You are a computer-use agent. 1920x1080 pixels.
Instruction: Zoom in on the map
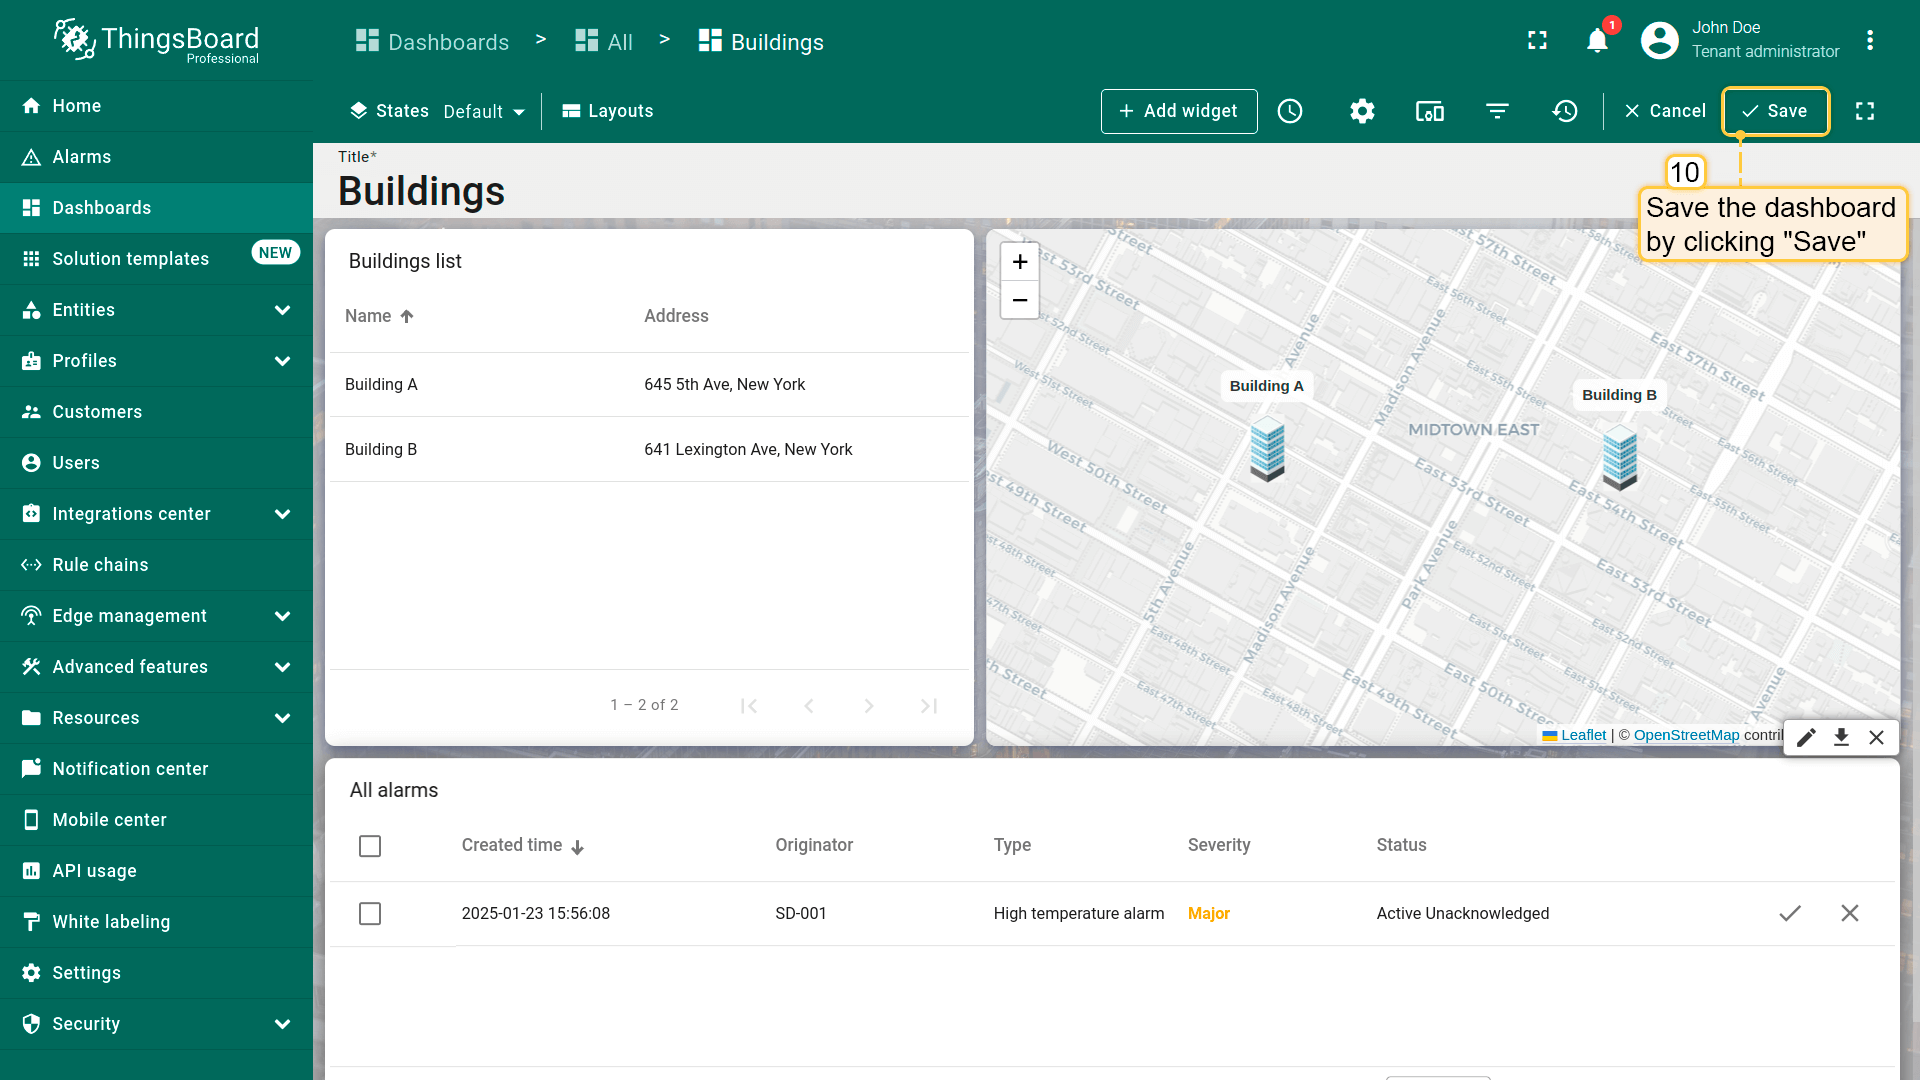click(x=1019, y=262)
